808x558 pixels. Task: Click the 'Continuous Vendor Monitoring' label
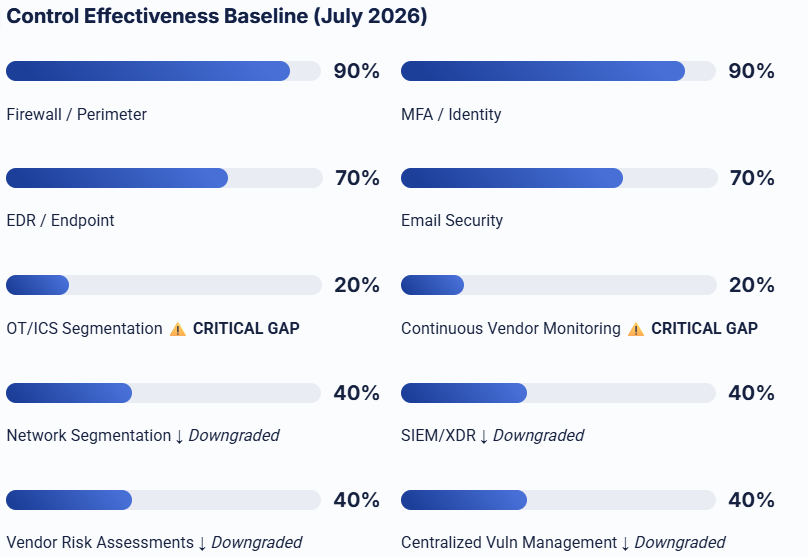[x=511, y=329]
